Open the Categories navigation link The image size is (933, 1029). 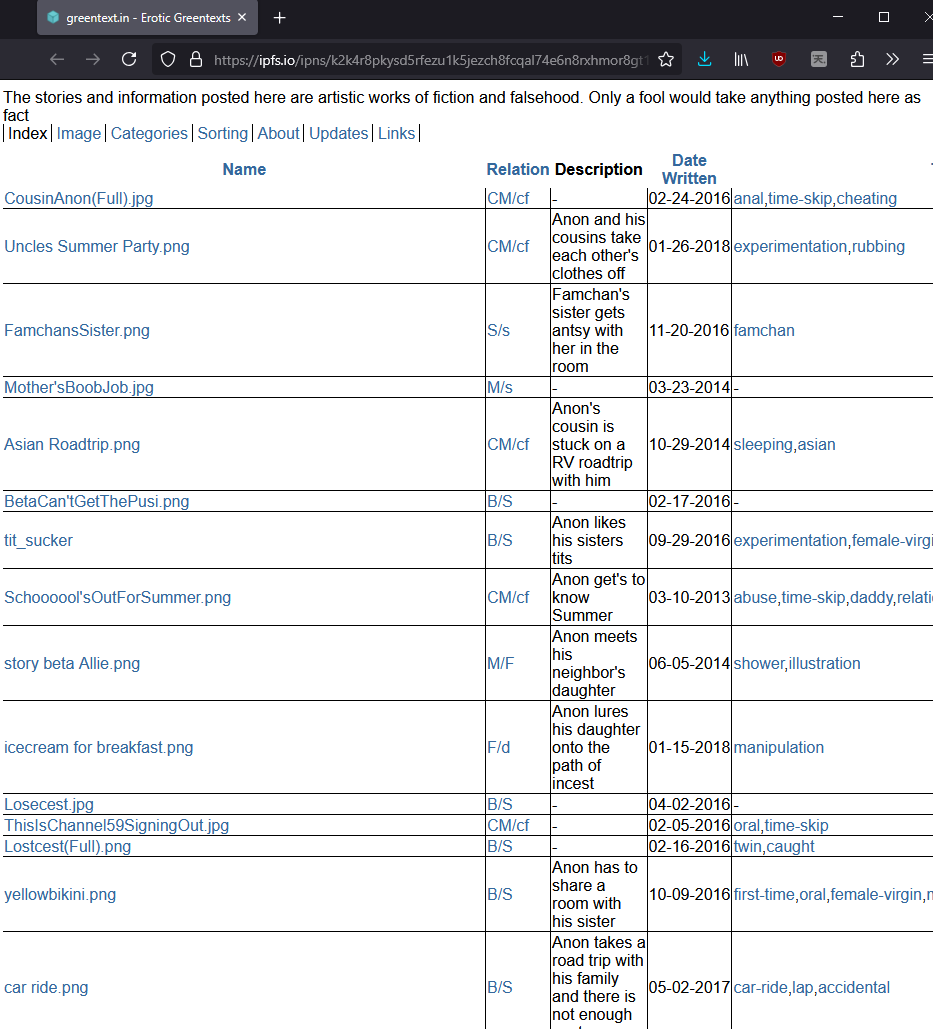point(149,133)
